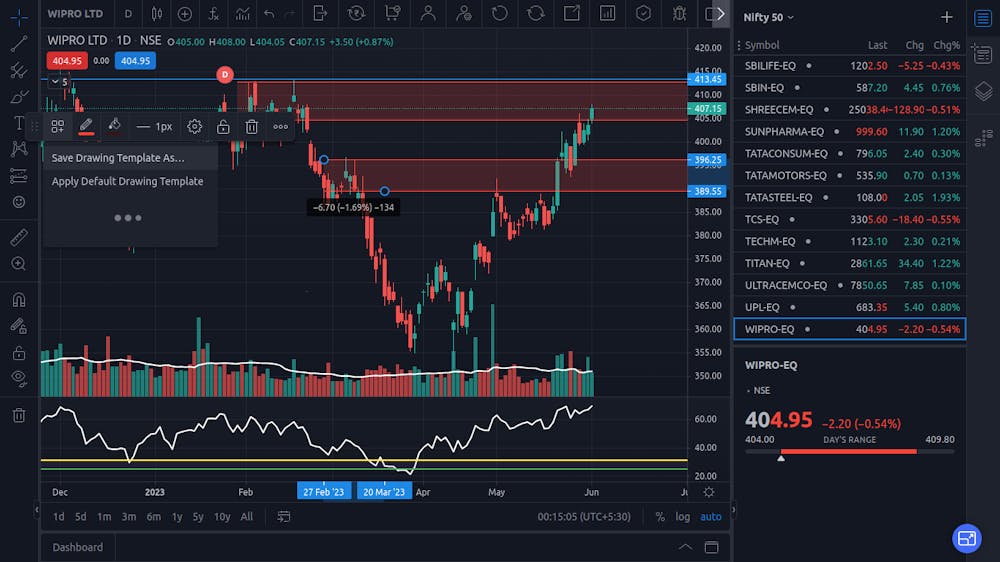Click the blue 404.95 buy button

point(135,61)
